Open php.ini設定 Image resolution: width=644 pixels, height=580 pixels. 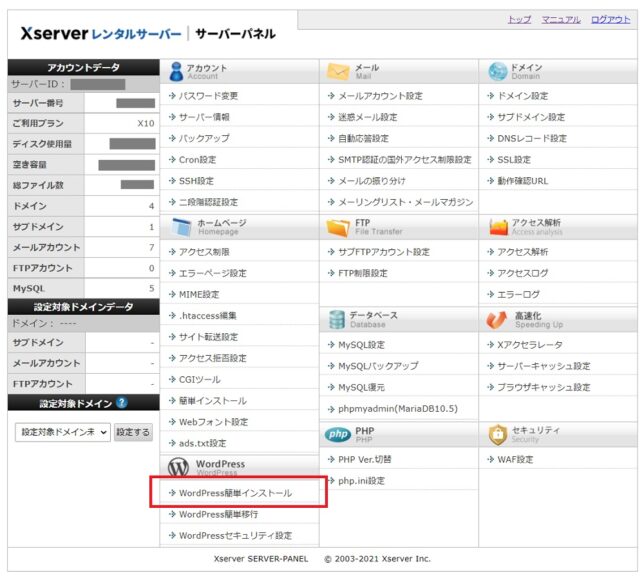pos(361,481)
